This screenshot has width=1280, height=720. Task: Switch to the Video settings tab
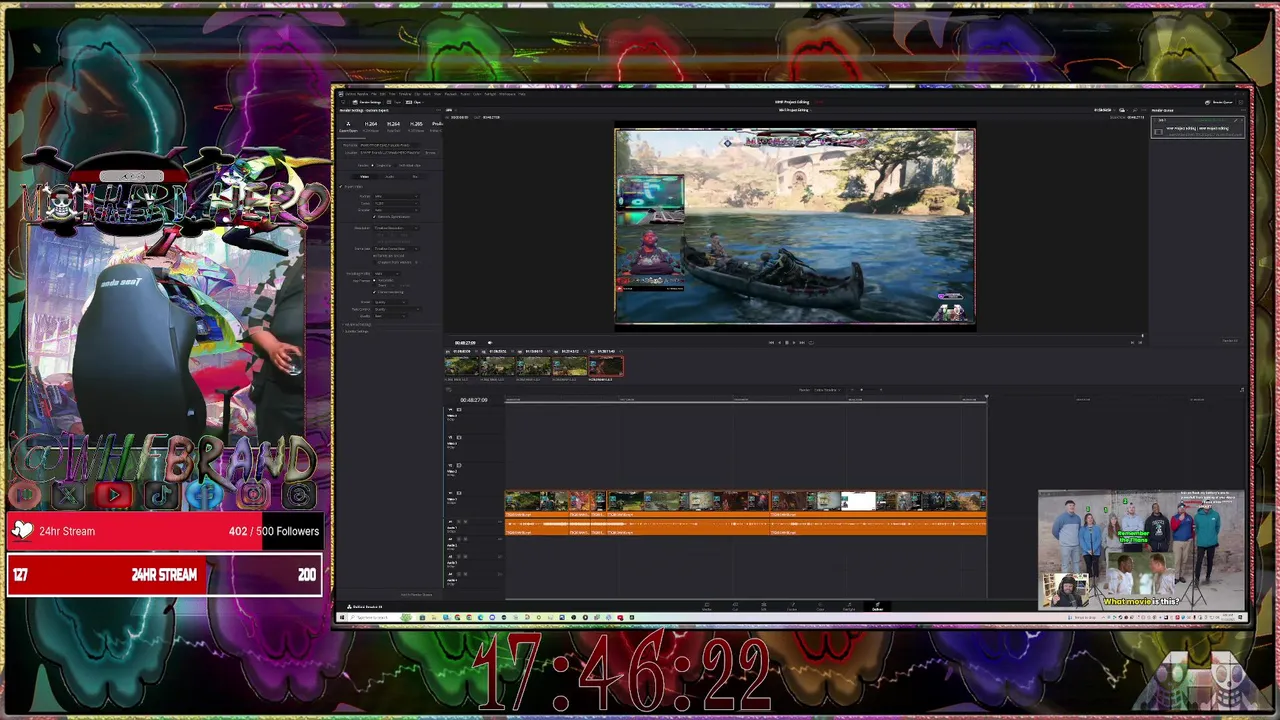(365, 177)
